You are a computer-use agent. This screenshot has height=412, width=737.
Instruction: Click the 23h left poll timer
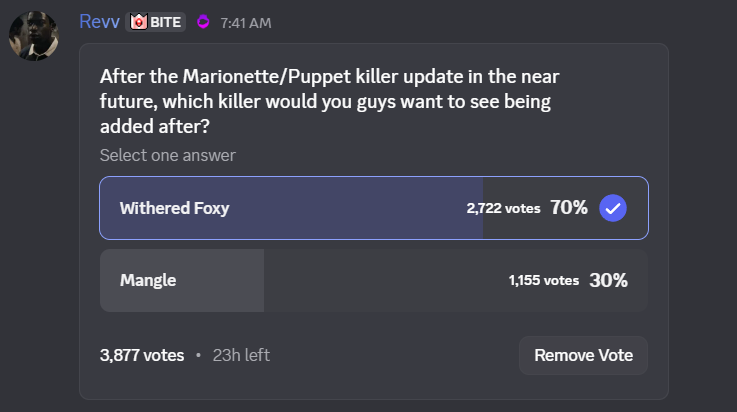241,355
